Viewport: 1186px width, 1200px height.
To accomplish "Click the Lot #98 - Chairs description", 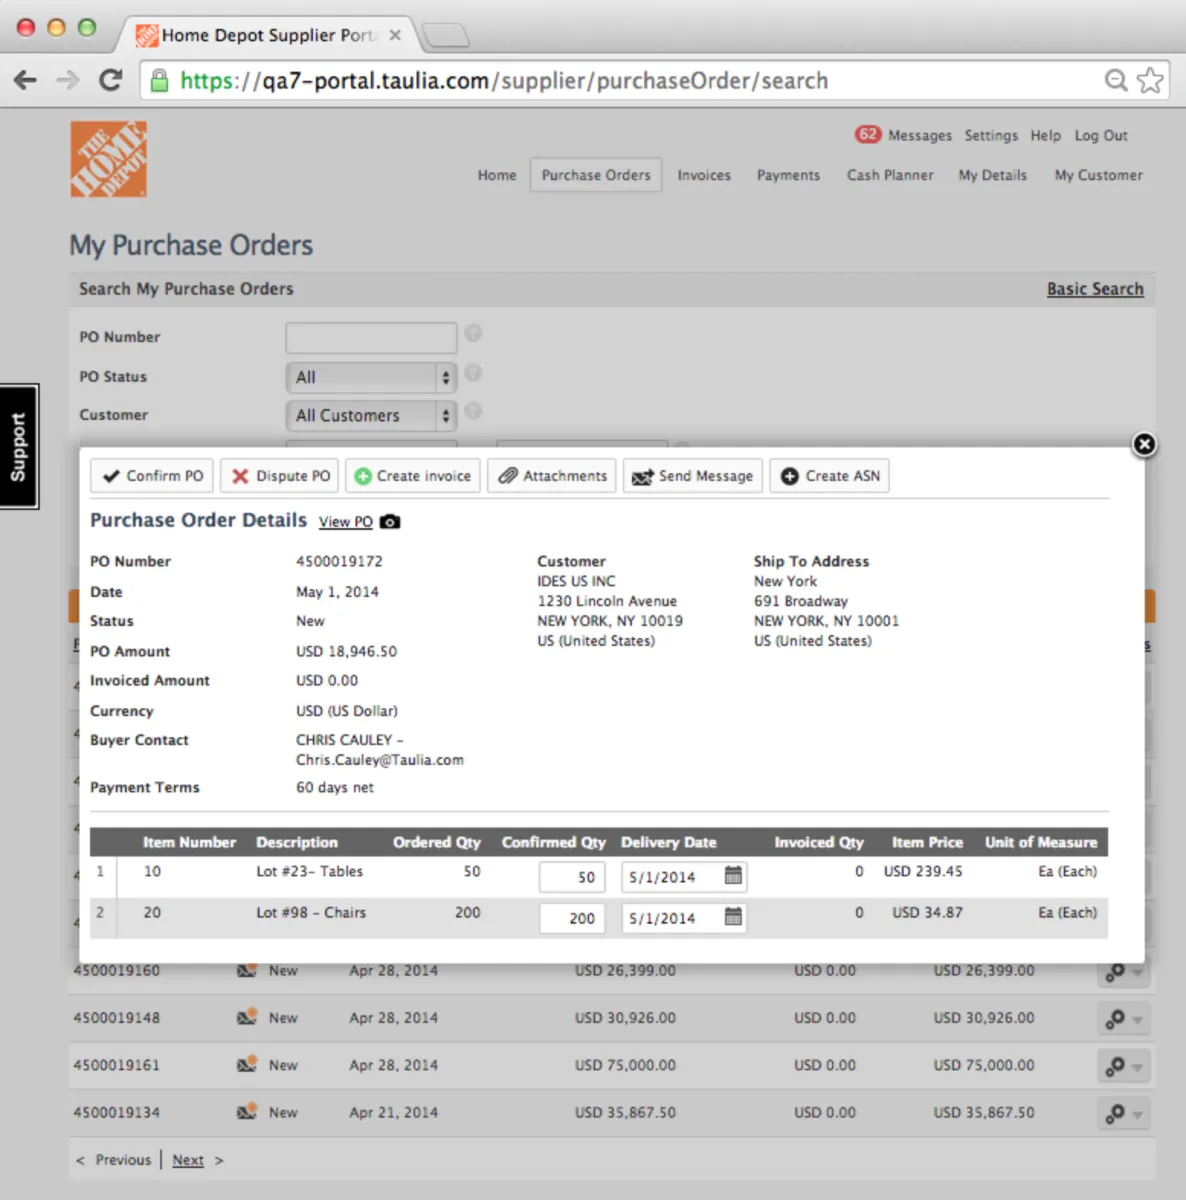I will [x=311, y=912].
